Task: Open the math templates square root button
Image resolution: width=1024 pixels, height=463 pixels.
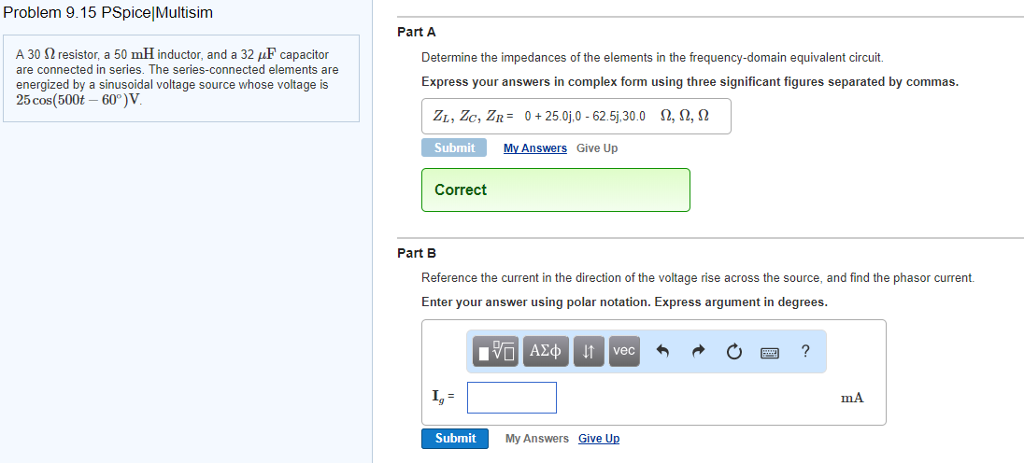Action: click(x=495, y=351)
